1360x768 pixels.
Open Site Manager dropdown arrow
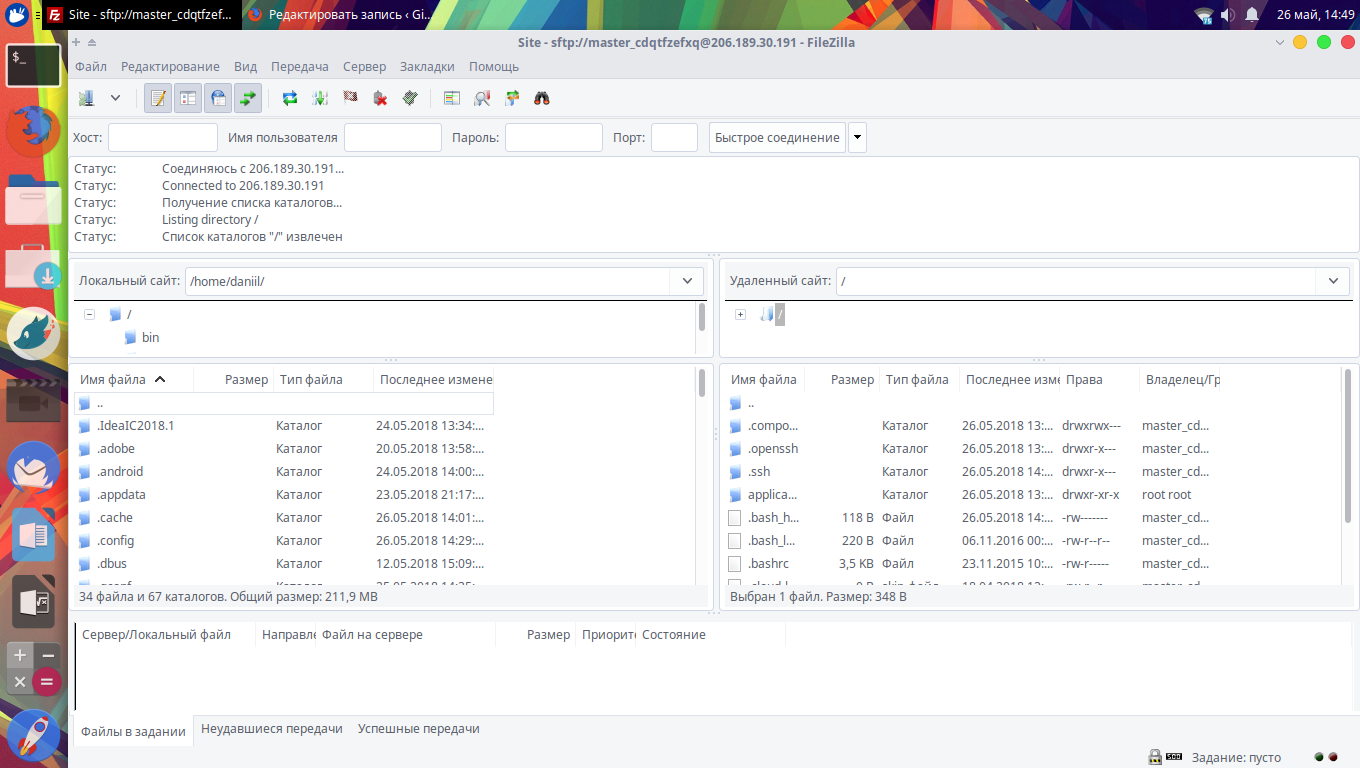point(115,98)
